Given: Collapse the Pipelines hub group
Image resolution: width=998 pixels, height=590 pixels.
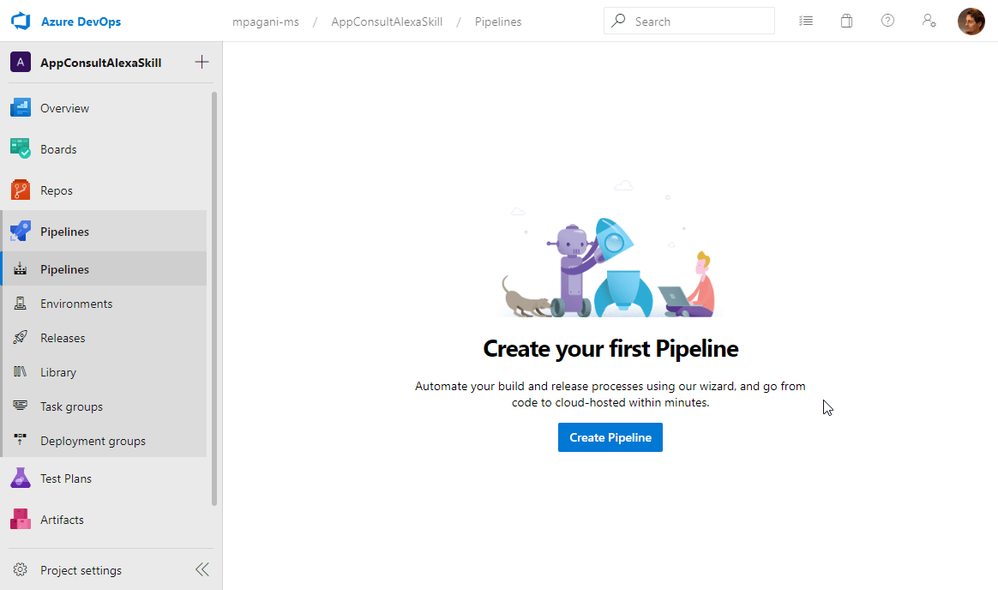Looking at the screenshot, I should click(x=105, y=232).
